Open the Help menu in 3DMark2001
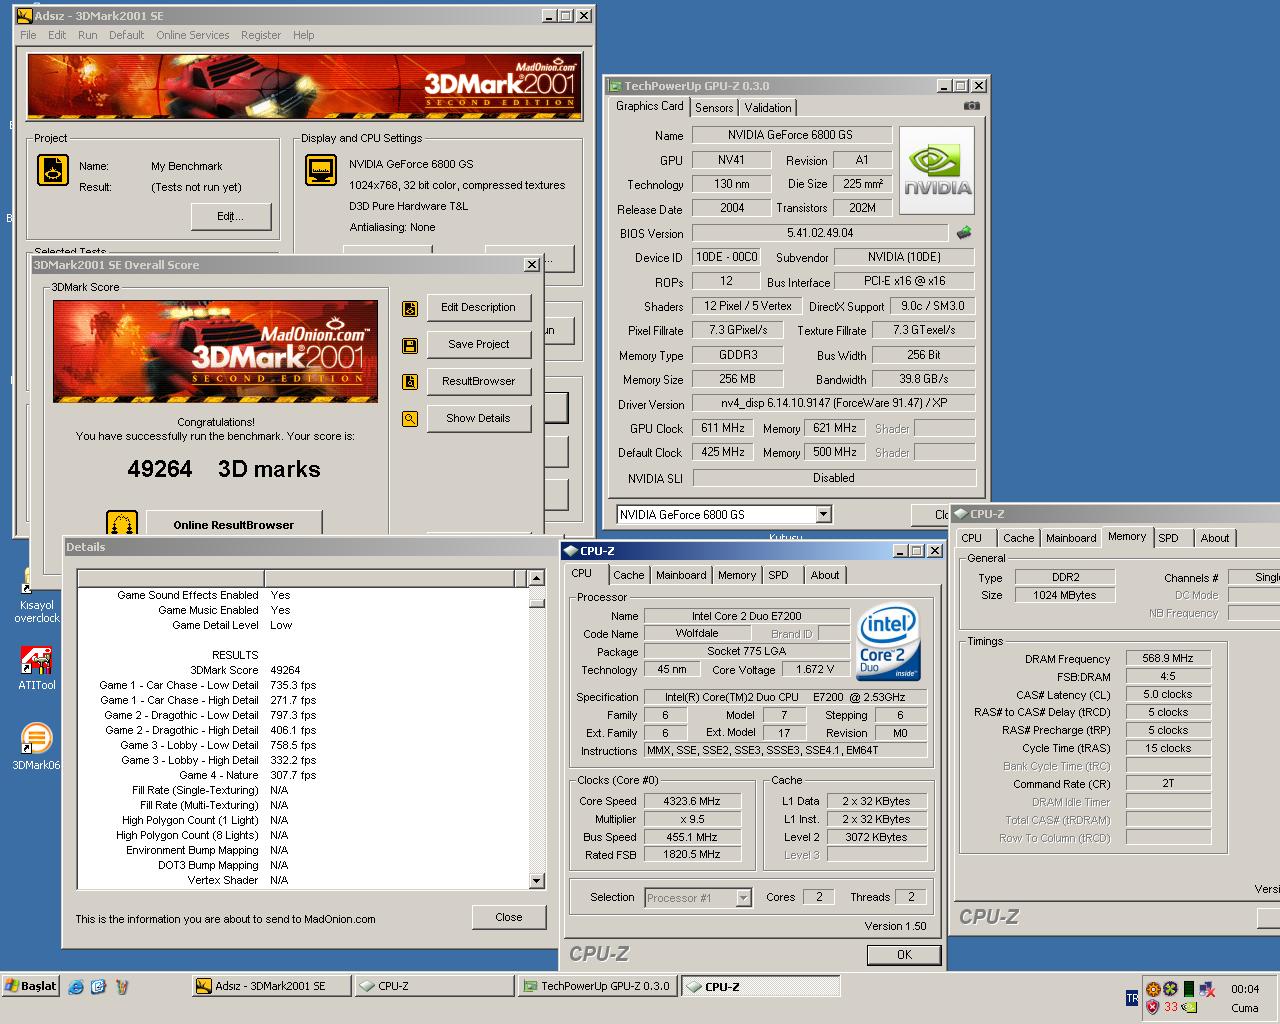Image resolution: width=1280 pixels, height=1024 pixels. [x=303, y=35]
